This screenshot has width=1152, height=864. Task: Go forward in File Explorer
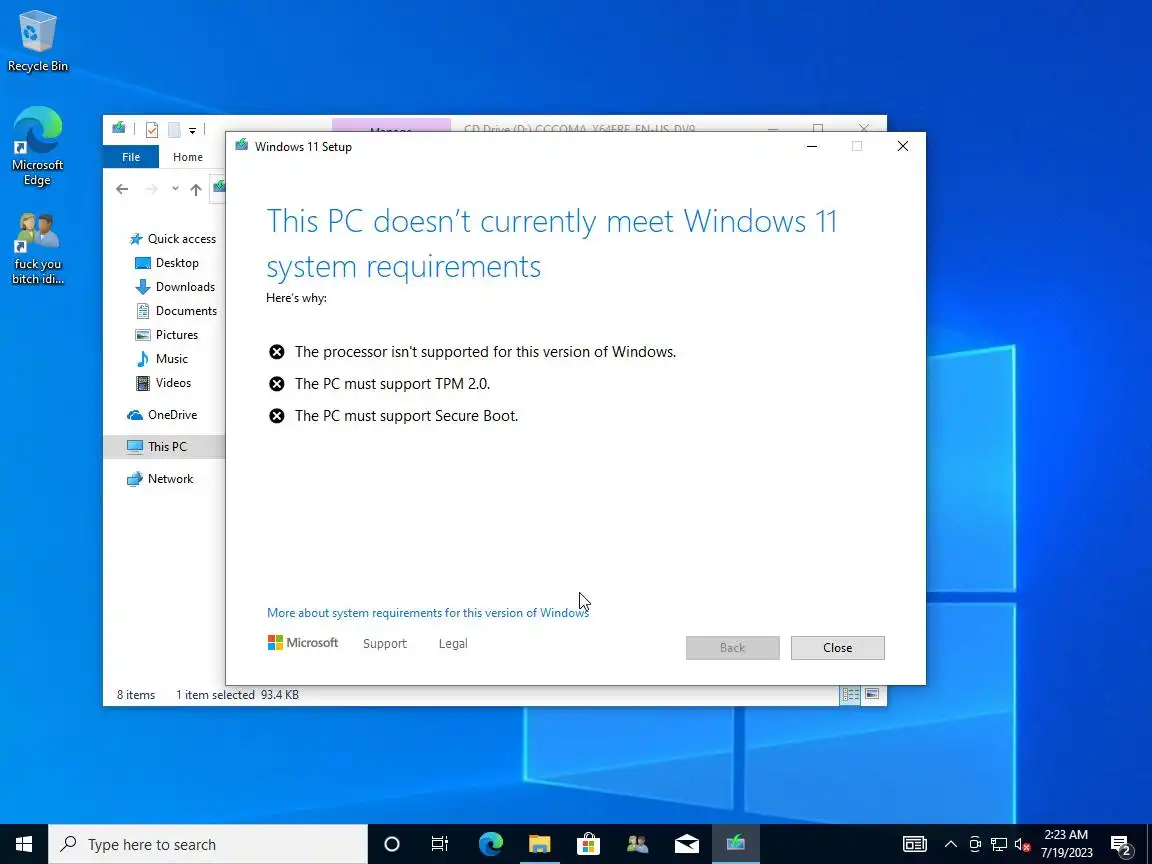click(151, 189)
